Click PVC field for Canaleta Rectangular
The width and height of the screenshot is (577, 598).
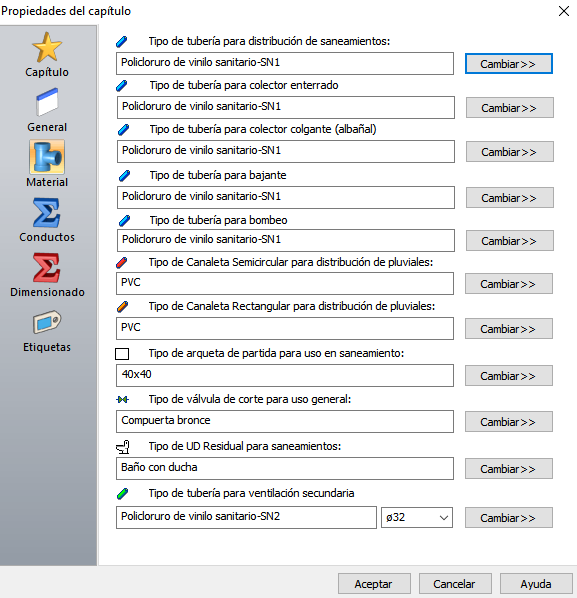[x=285, y=328]
